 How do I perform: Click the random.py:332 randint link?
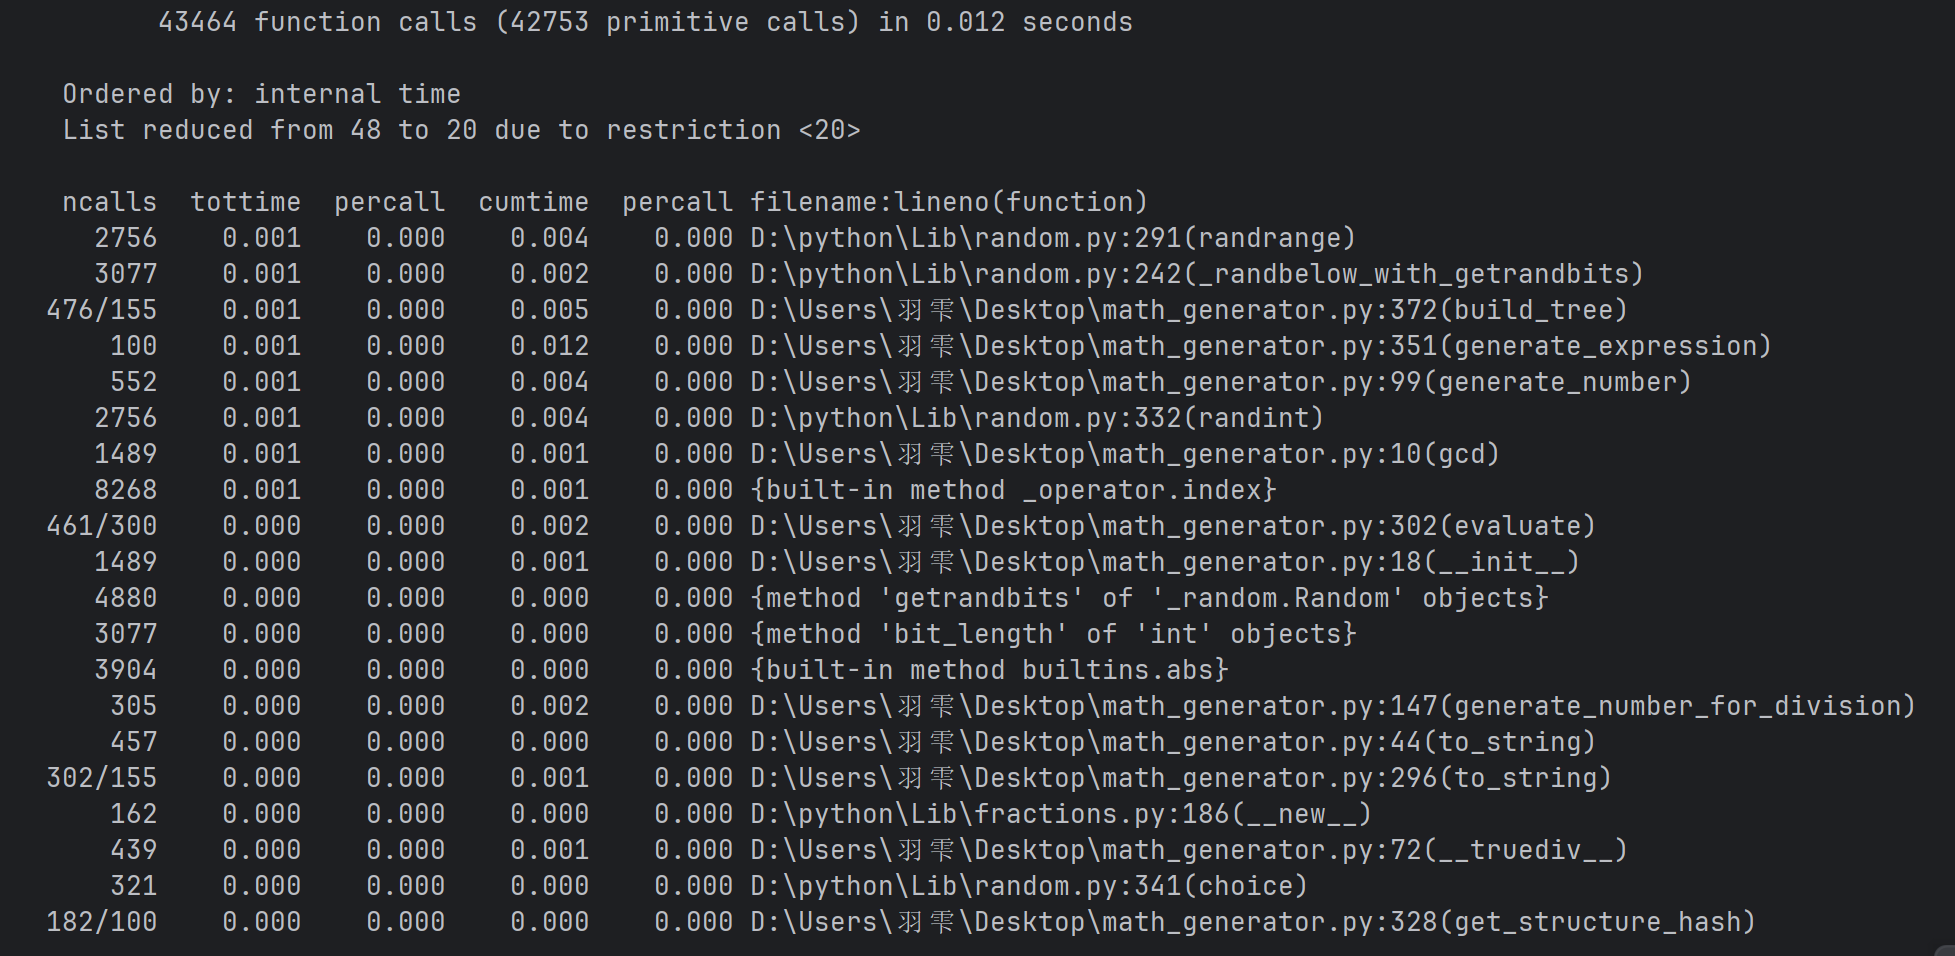(1036, 418)
